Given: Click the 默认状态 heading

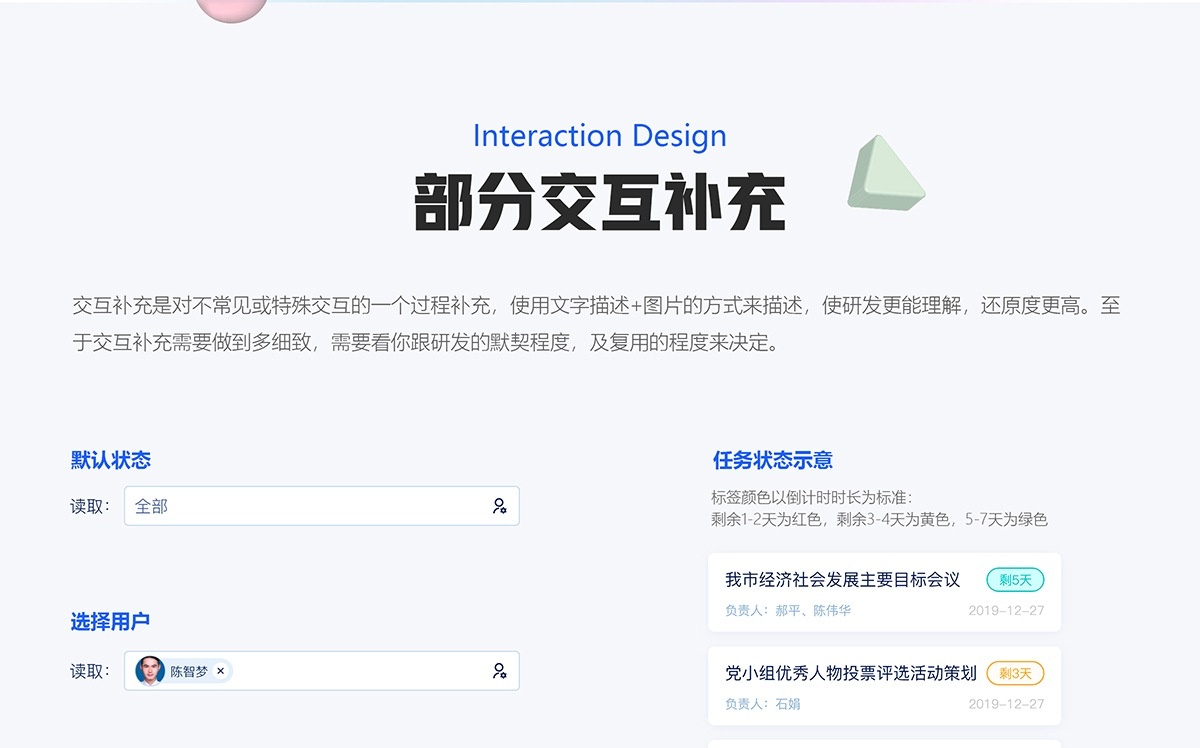Looking at the screenshot, I should pos(110,460).
